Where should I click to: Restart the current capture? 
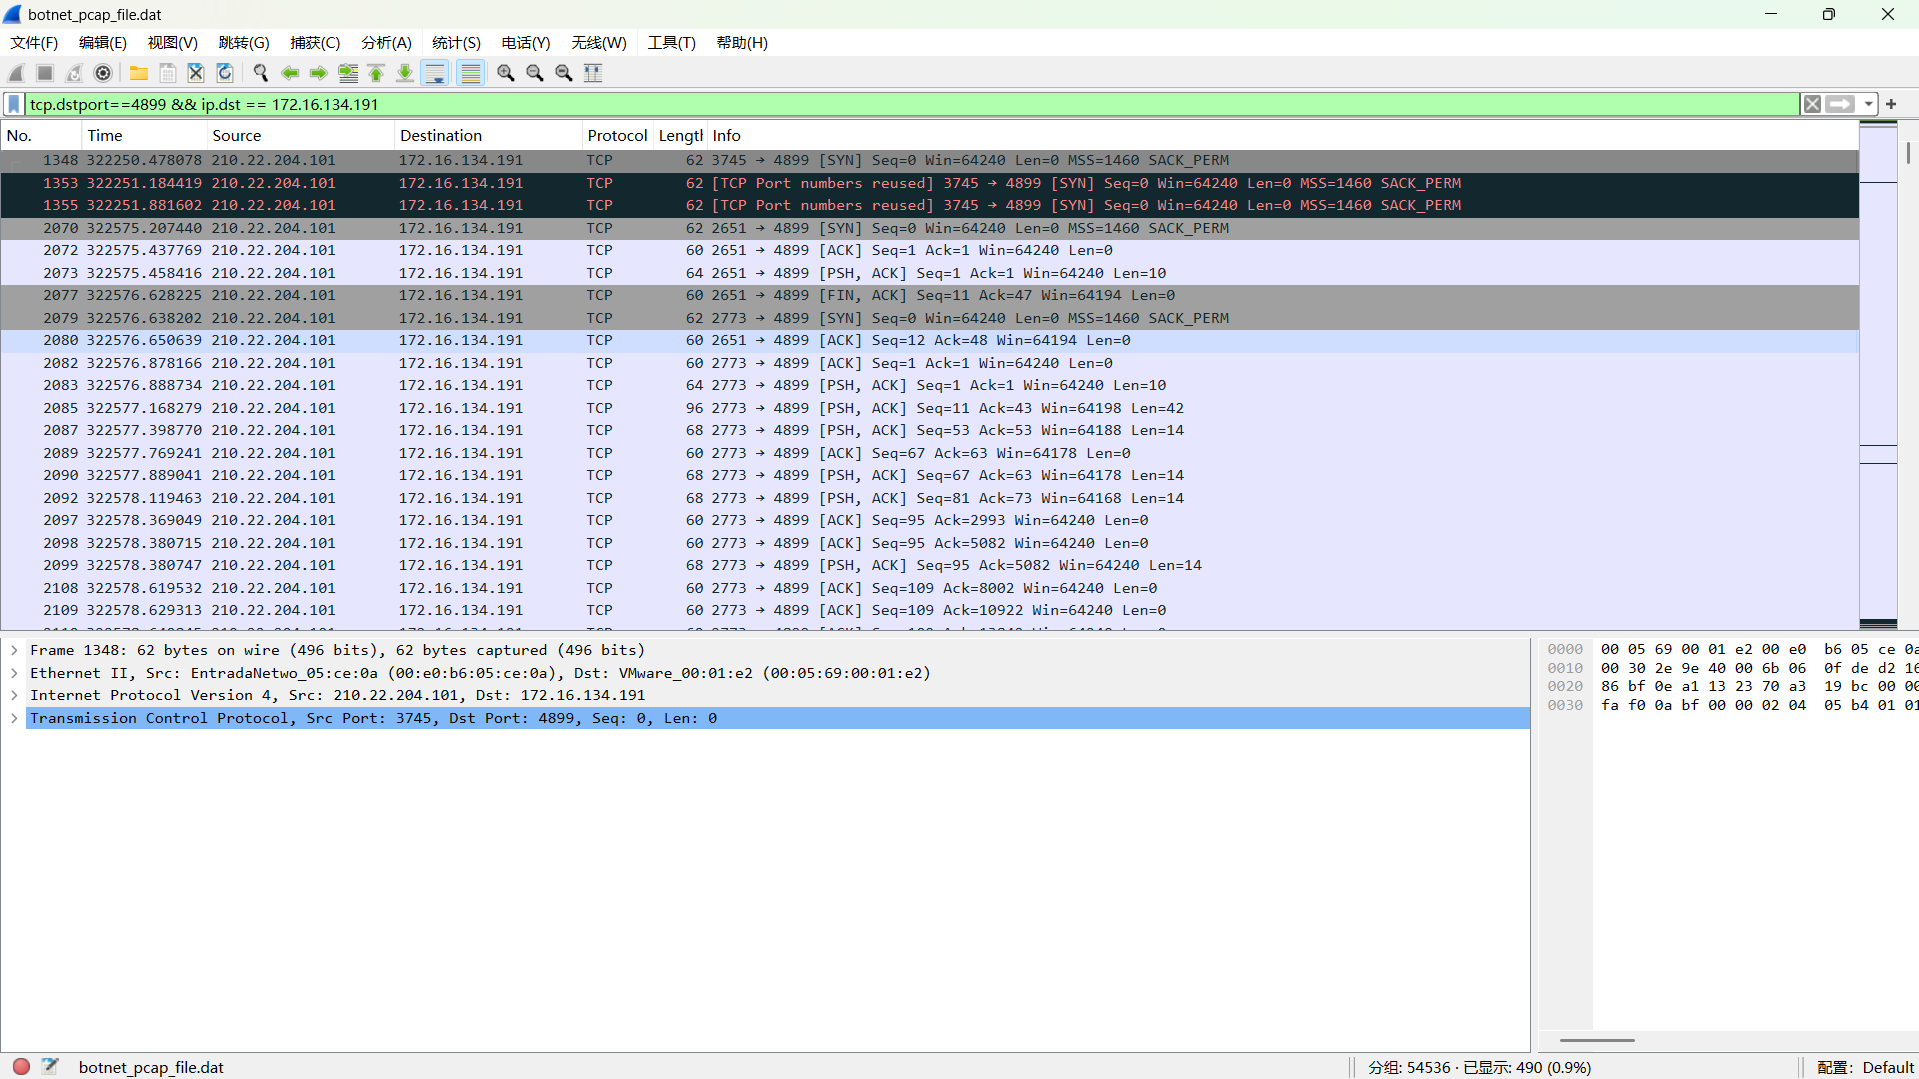pyautogui.click(x=74, y=73)
